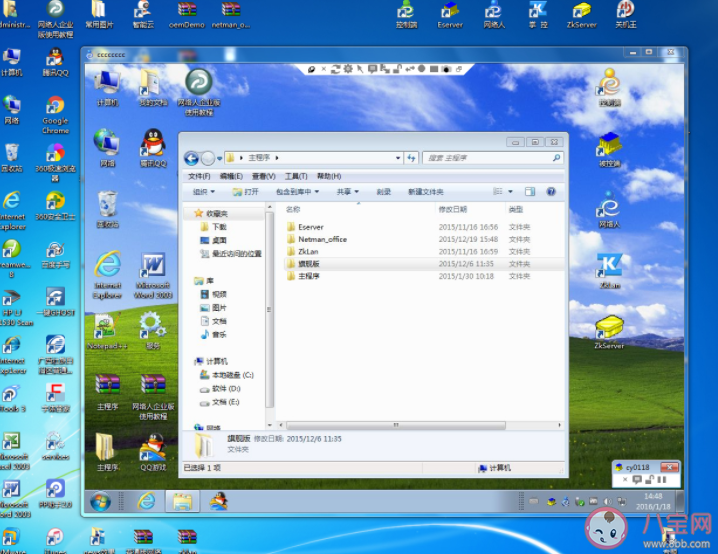Click the Explorer back navigation arrow

coord(191,158)
